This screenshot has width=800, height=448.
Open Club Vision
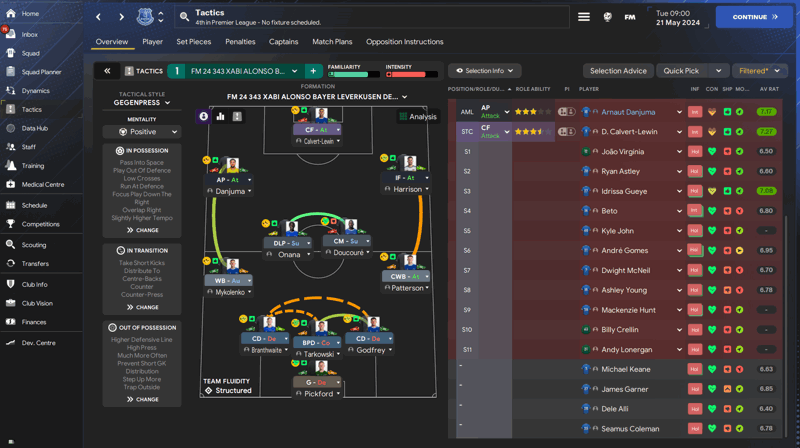pyautogui.click(x=37, y=303)
